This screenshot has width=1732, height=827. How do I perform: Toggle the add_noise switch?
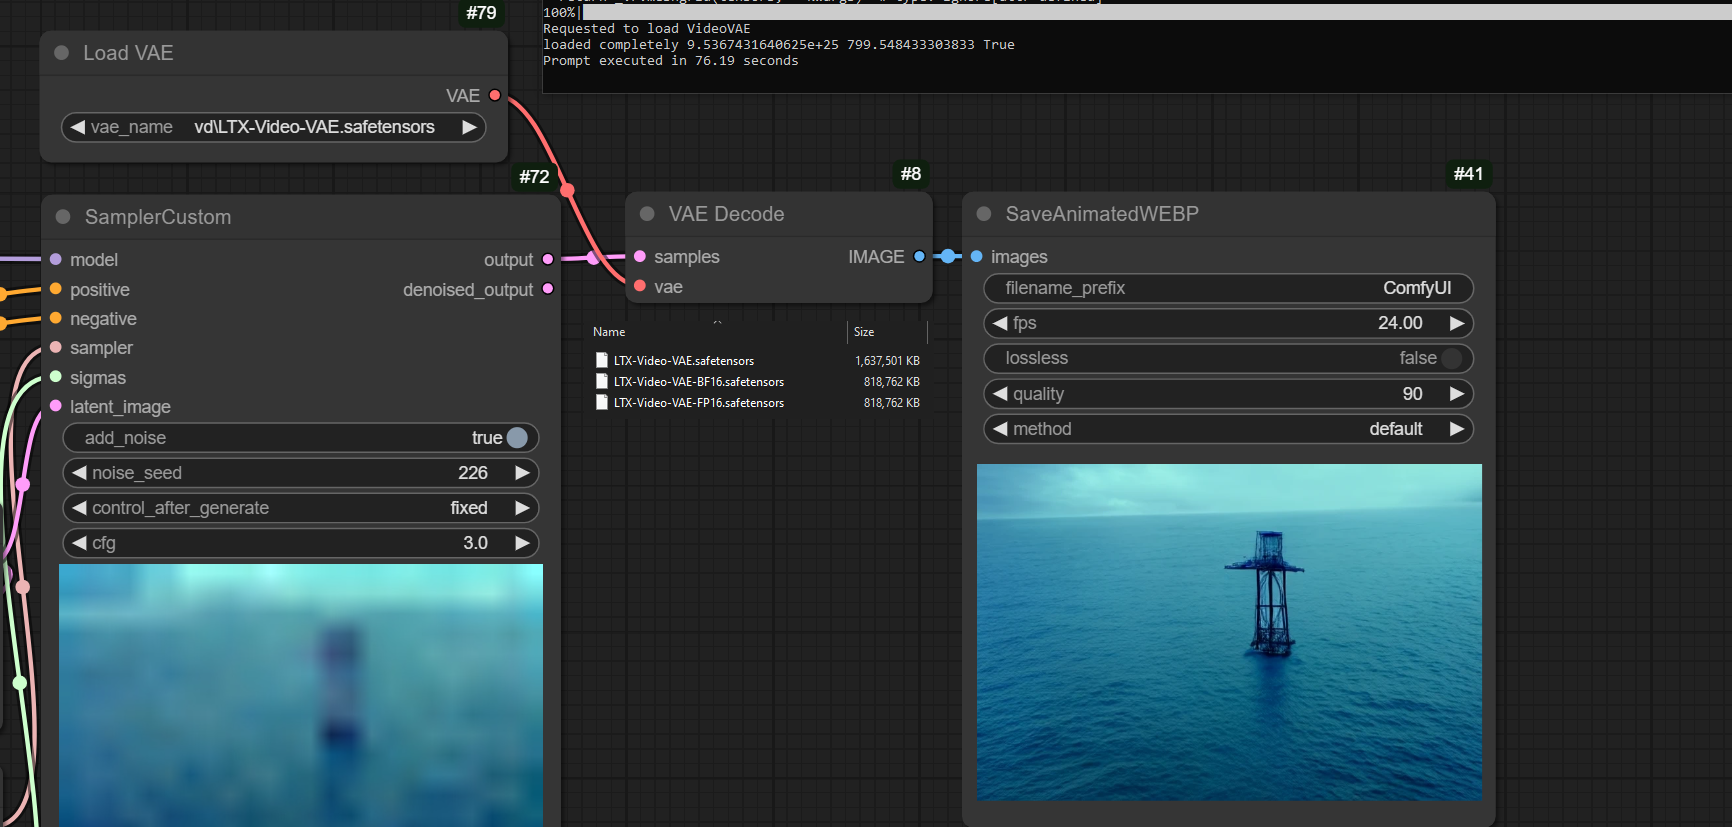click(516, 438)
